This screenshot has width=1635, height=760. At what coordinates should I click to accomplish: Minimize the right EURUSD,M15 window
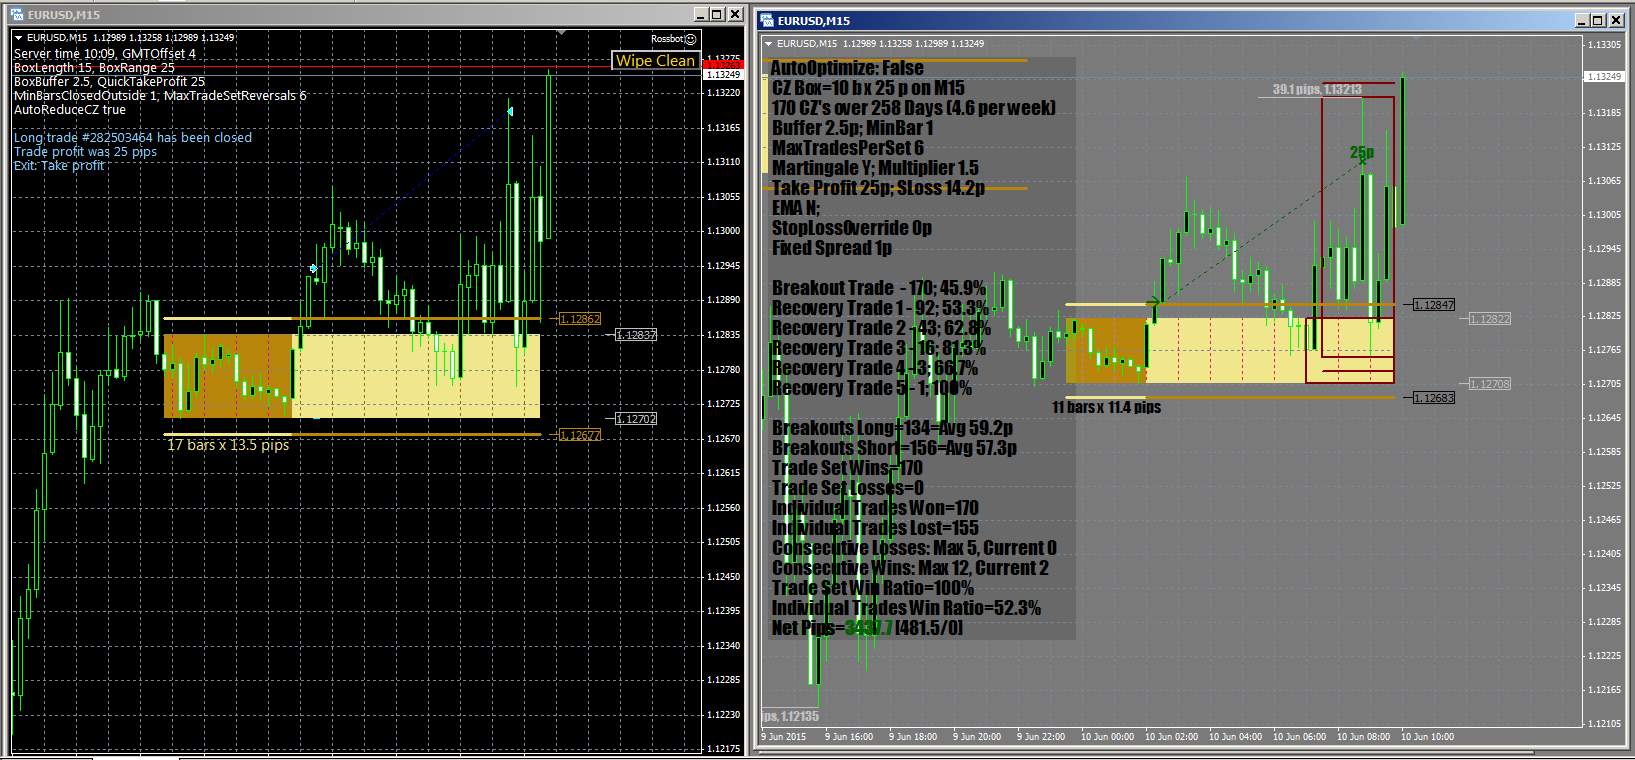(x=1582, y=20)
